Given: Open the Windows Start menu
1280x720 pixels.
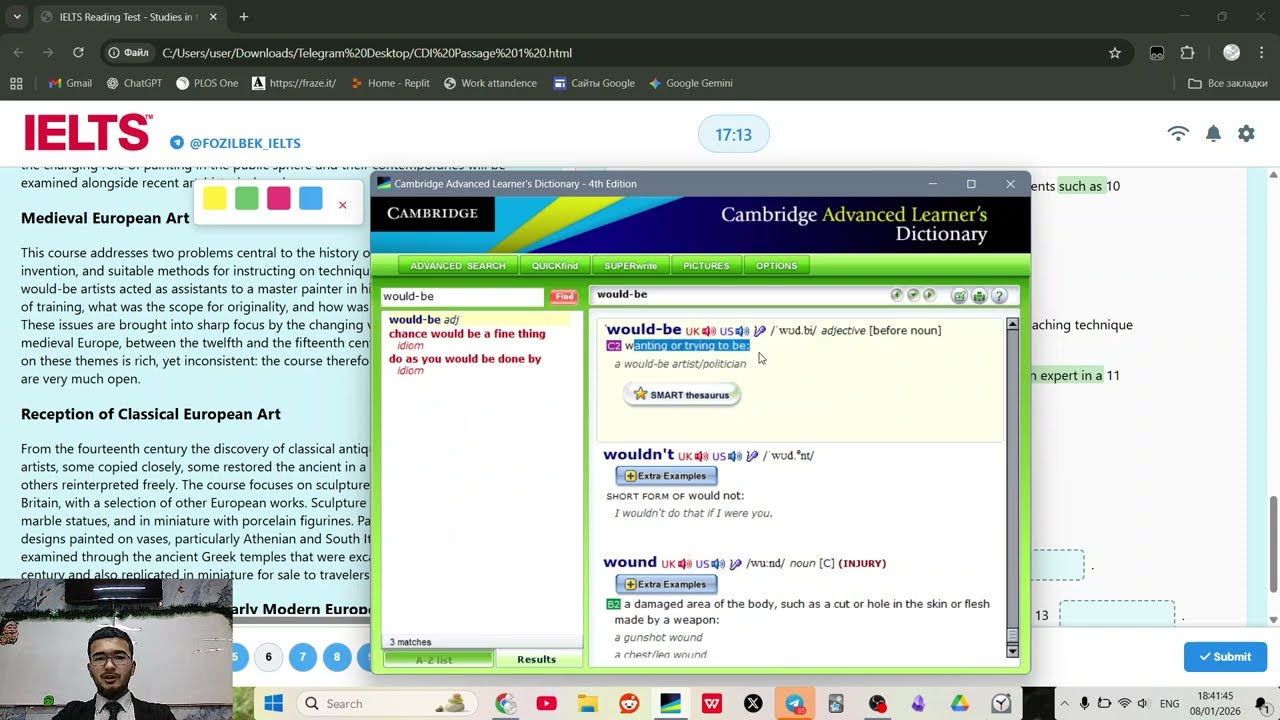Looking at the screenshot, I should [273, 704].
